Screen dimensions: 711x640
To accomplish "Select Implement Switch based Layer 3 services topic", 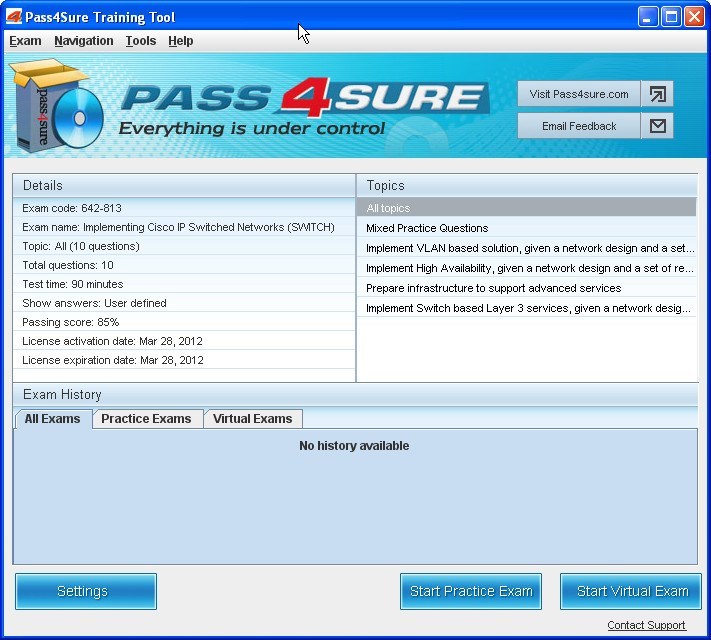I will click(526, 308).
